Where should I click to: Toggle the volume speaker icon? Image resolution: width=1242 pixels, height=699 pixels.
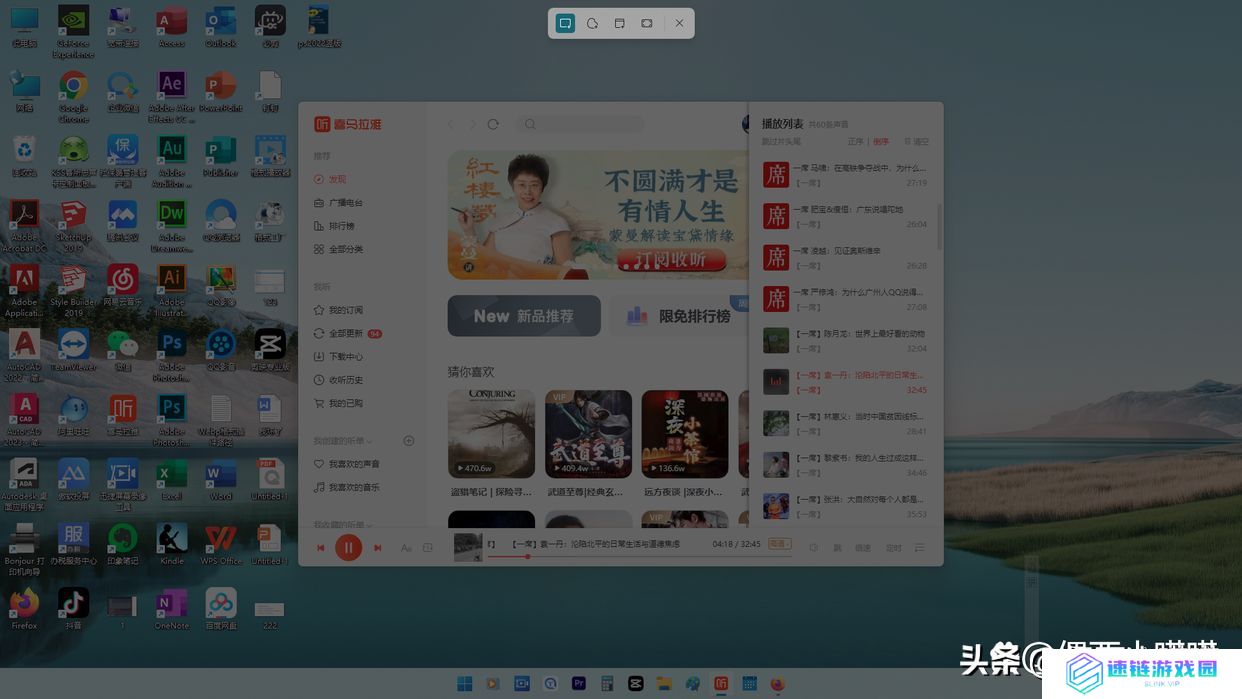[813, 548]
